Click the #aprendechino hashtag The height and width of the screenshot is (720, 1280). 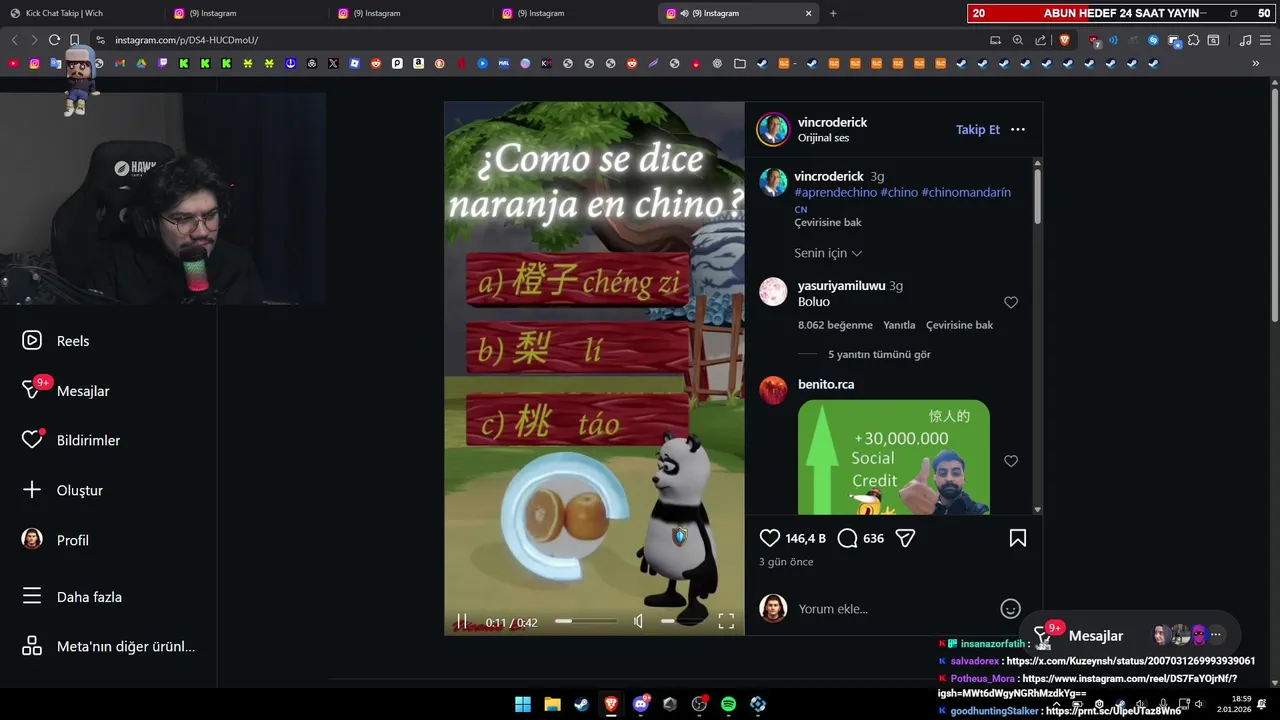coord(835,192)
